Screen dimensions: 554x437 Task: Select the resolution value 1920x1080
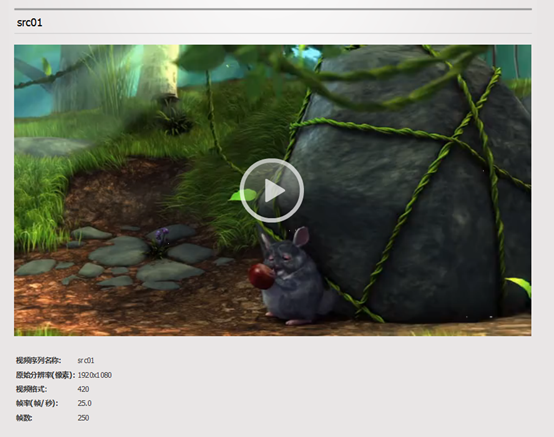coord(95,375)
